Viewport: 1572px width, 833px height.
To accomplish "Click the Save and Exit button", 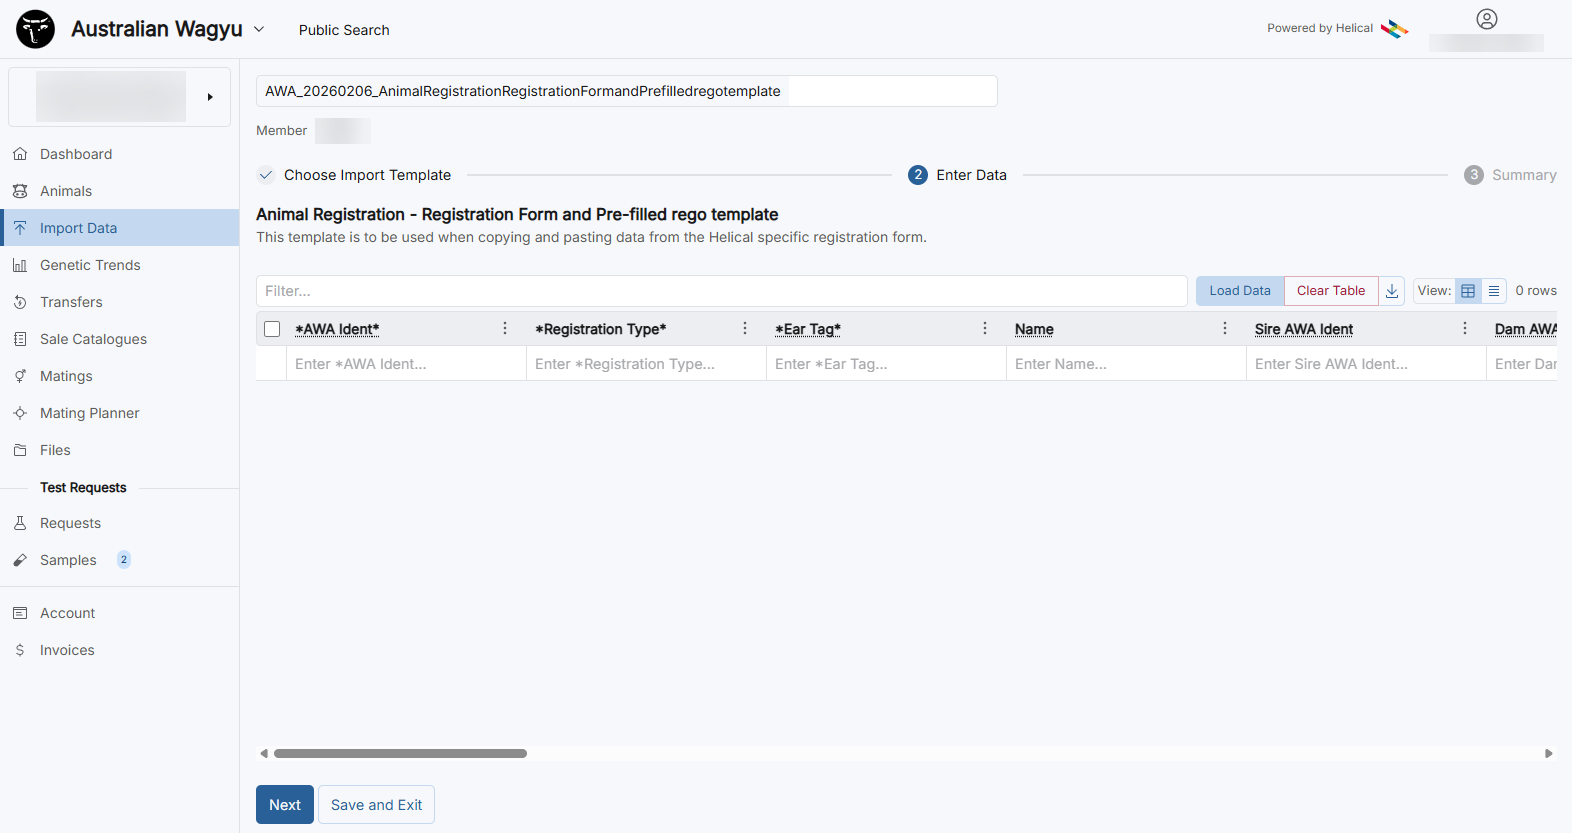I will point(376,805).
